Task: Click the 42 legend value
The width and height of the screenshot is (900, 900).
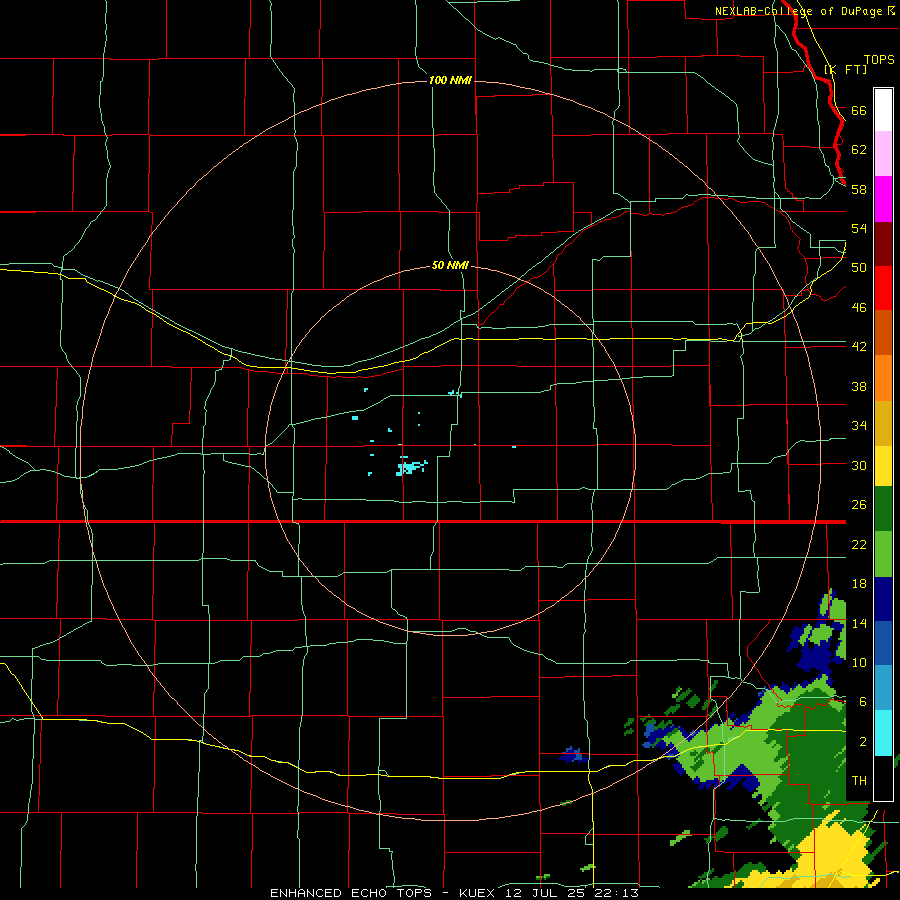Action: (859, 346)
